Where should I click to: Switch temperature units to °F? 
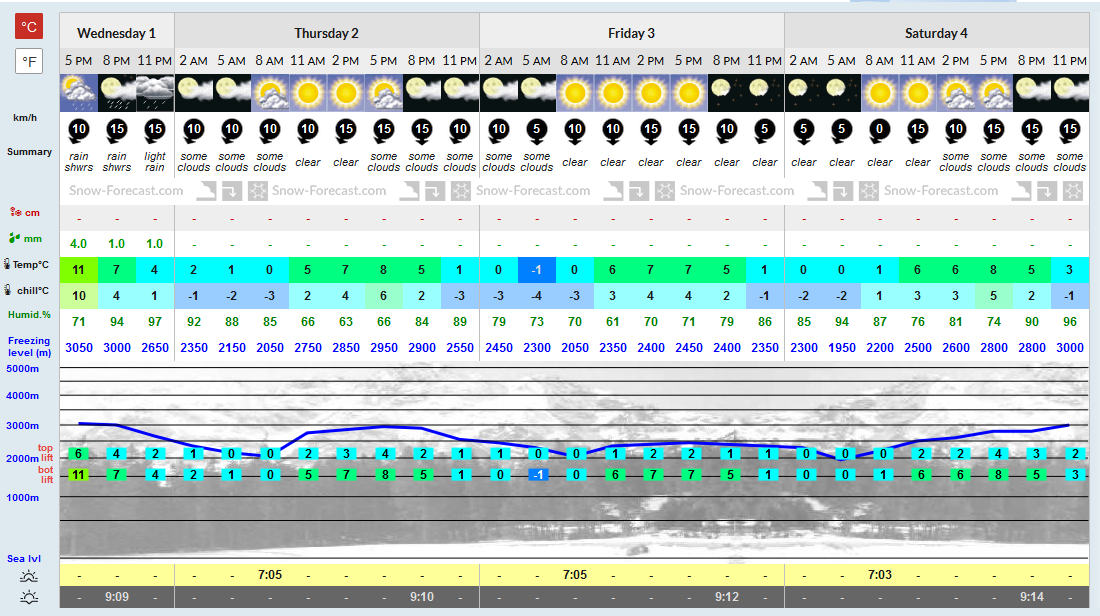point(29,61)
